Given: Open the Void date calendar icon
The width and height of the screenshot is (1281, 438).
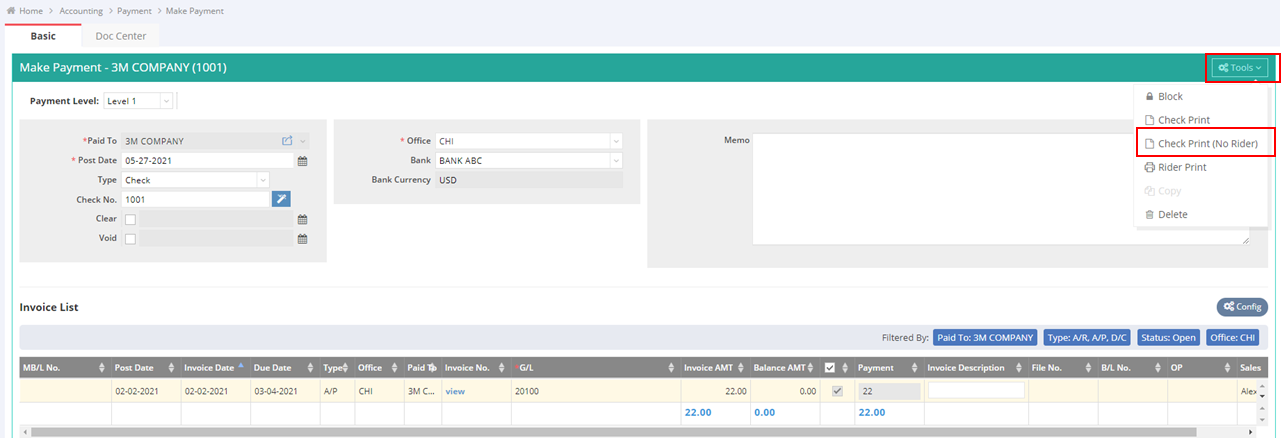Looking at the screenshot, I should tap(302, 239).
